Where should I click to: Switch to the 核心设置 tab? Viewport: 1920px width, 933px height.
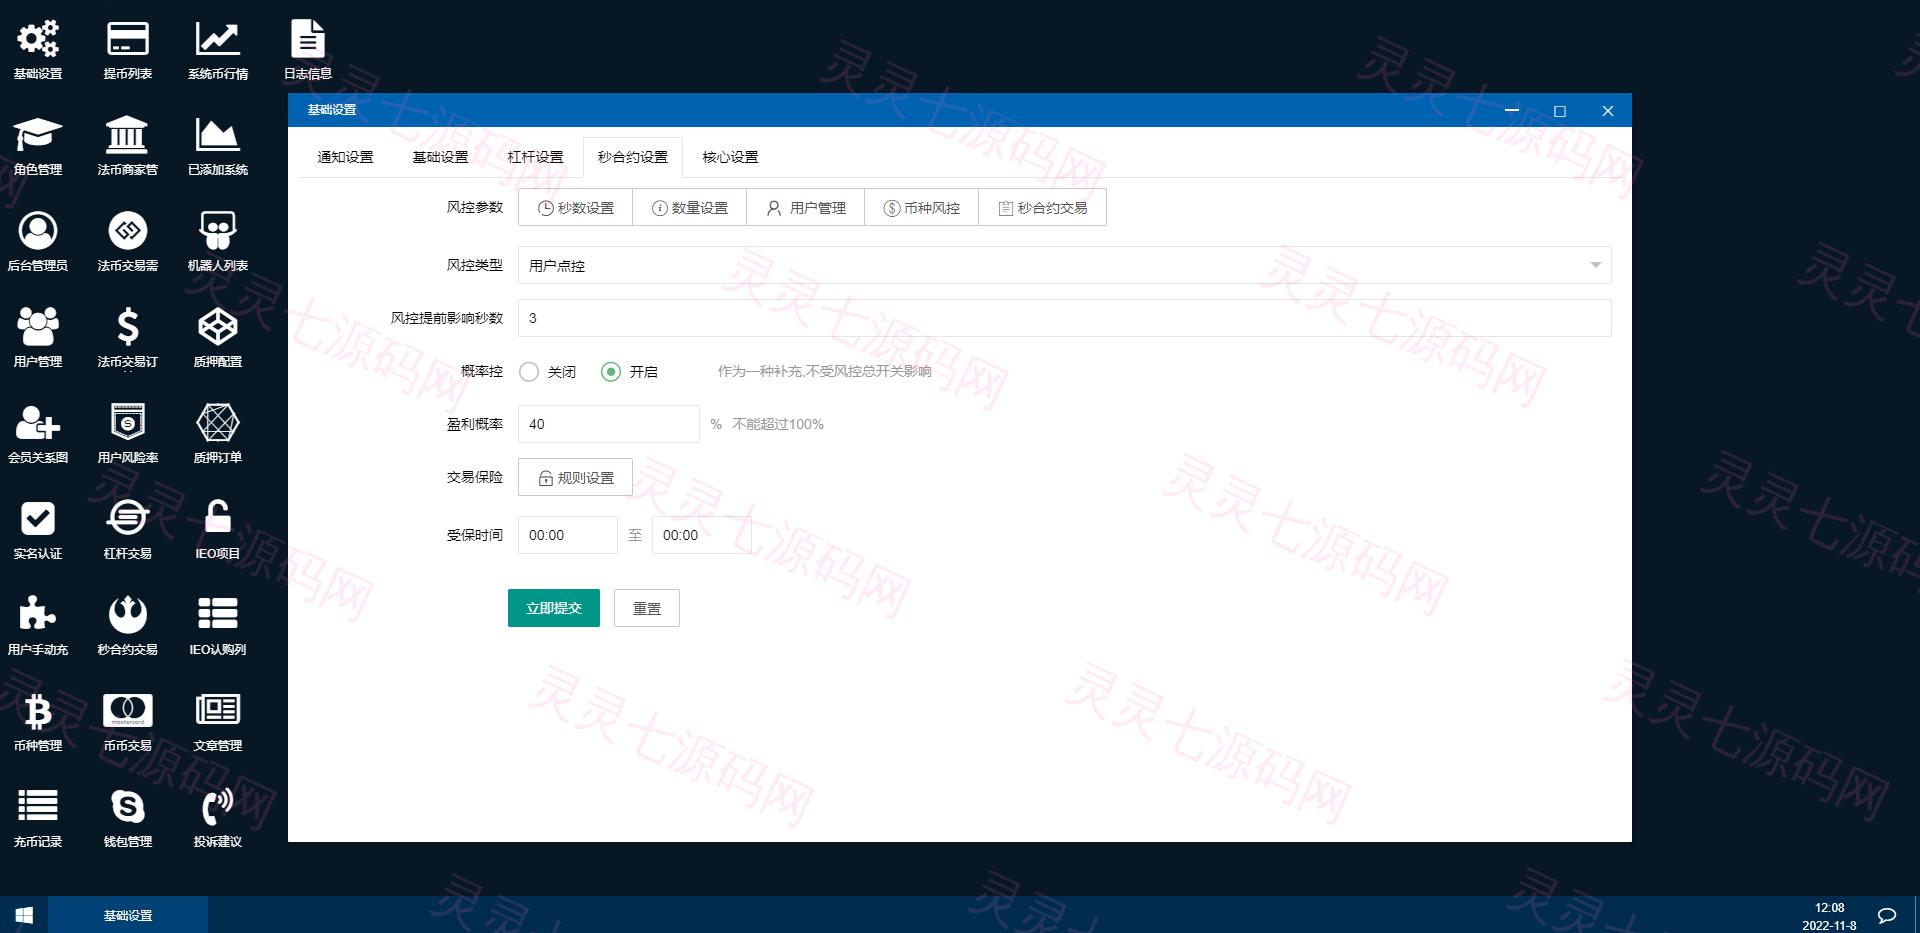point(730,157)
